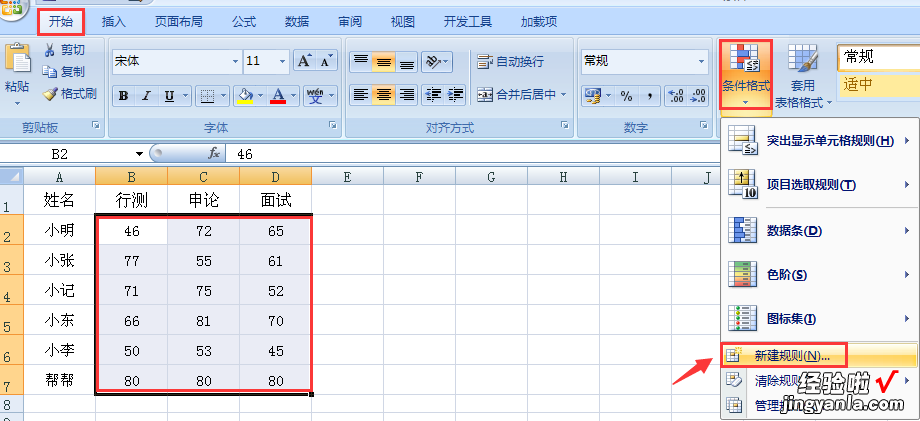Toggle middle vertical alignment

tap(384, 61)
